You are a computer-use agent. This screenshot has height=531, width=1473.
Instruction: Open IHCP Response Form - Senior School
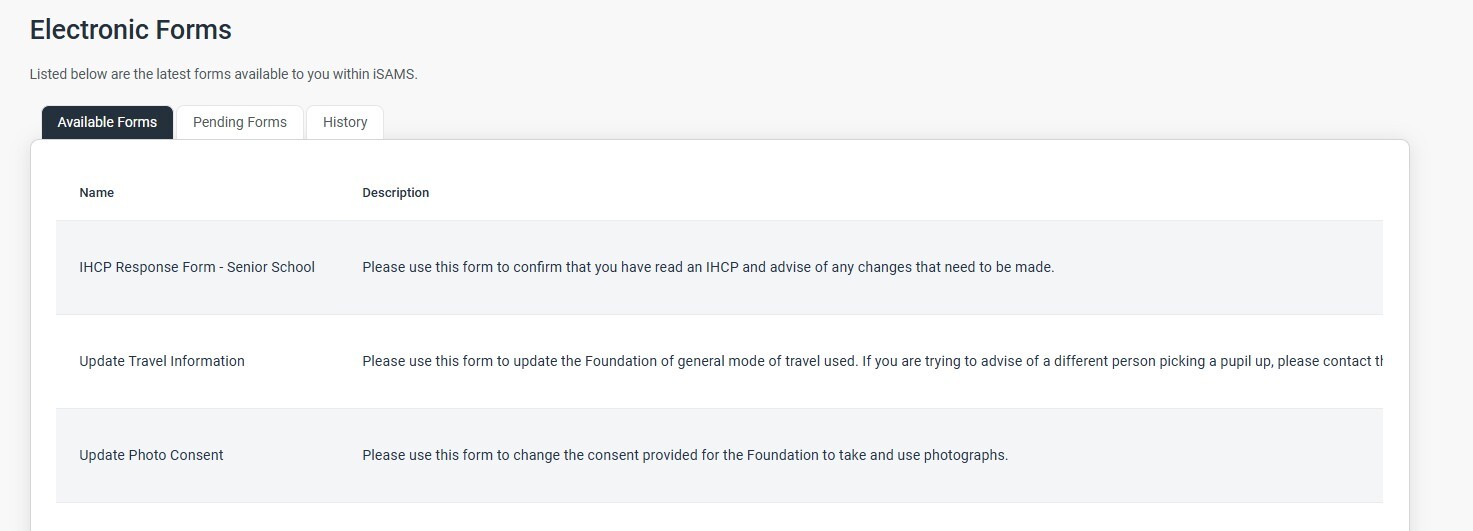click(197, 267)
